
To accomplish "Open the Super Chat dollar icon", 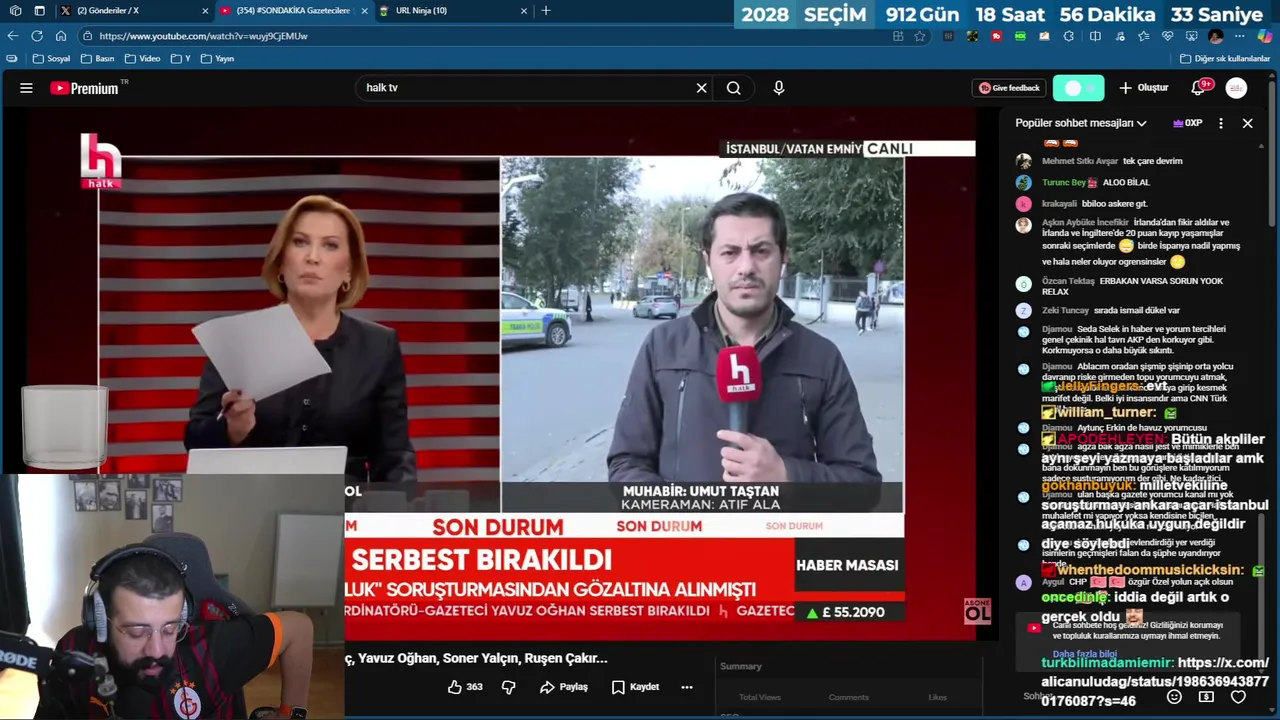I will click(x=1206, y=697).
